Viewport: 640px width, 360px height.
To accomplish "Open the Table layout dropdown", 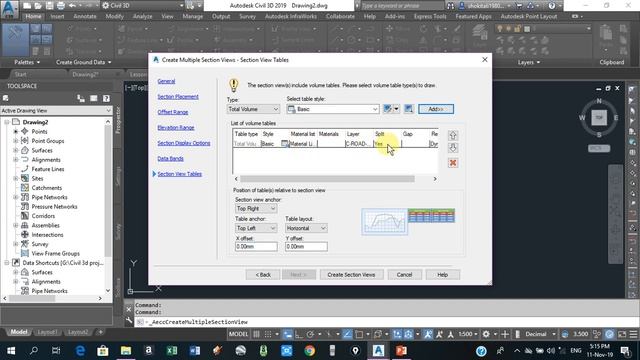I will 306,228.
